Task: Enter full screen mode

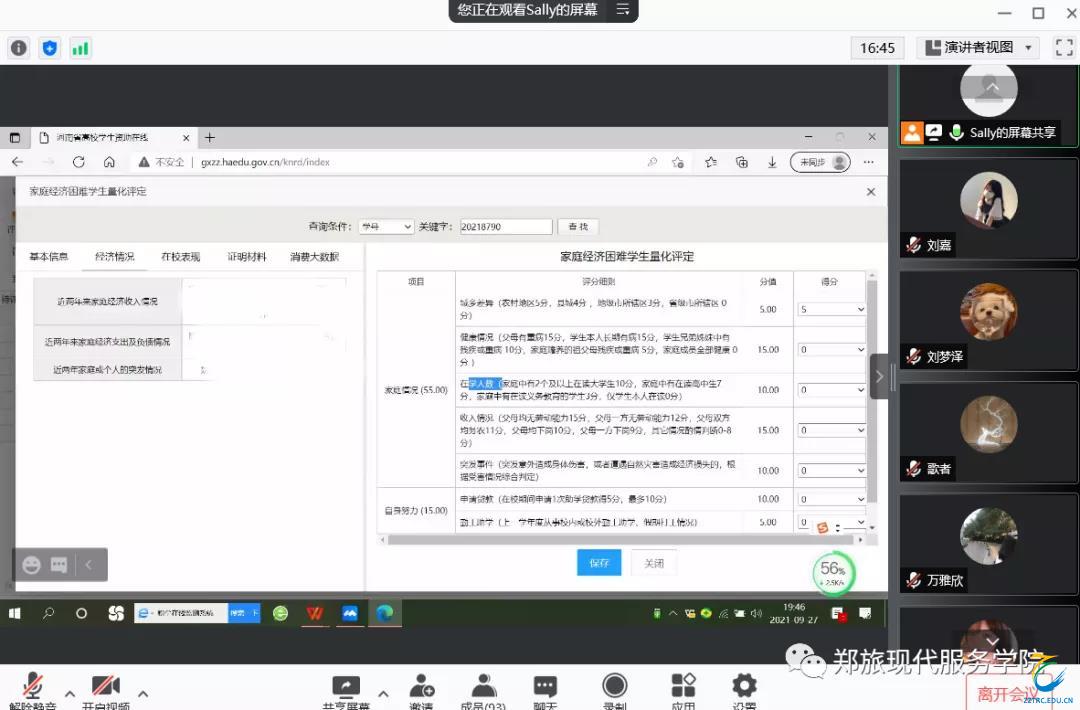Action: point(1063,47)
